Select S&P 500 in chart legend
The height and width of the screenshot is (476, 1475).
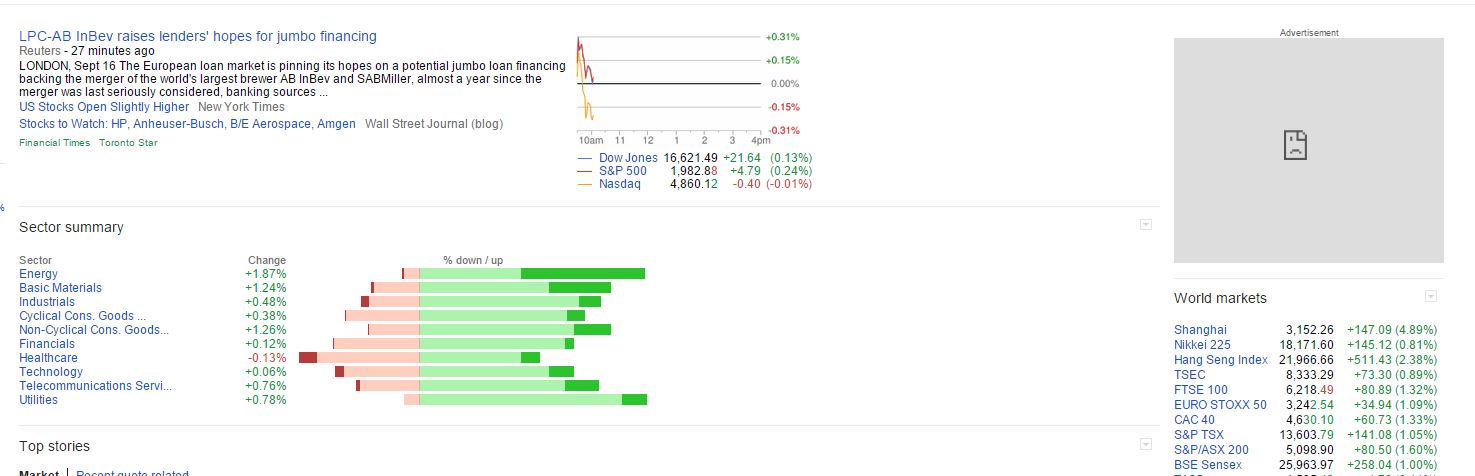[x=622, y=171]
